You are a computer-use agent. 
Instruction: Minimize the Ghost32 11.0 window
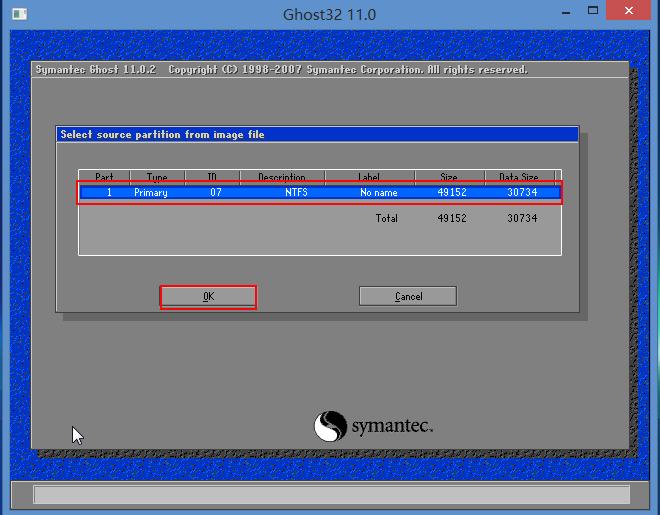pos(566,13)
